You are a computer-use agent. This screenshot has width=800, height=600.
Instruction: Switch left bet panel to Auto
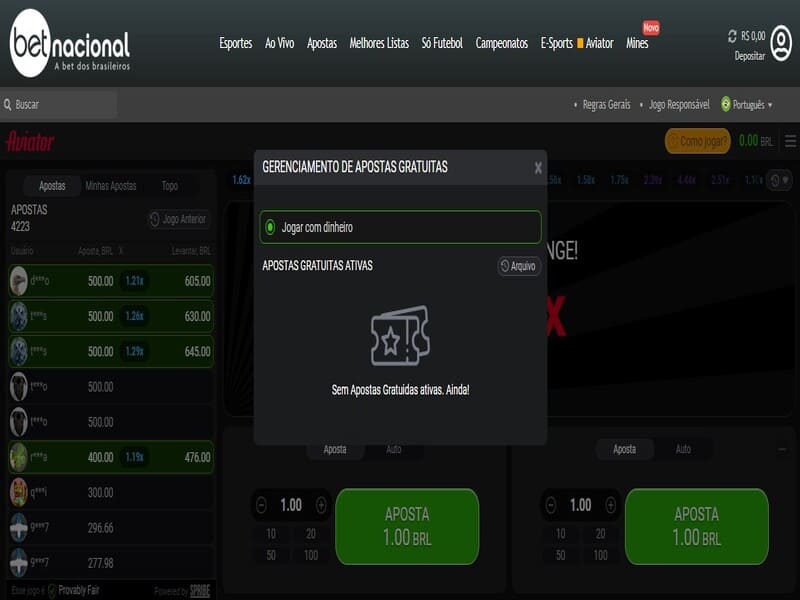click(394, 449)
